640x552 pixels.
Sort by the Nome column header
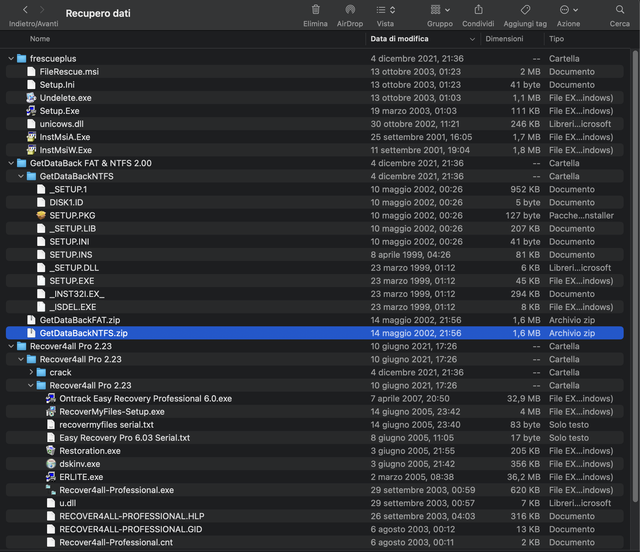click(x=40, y=39)
